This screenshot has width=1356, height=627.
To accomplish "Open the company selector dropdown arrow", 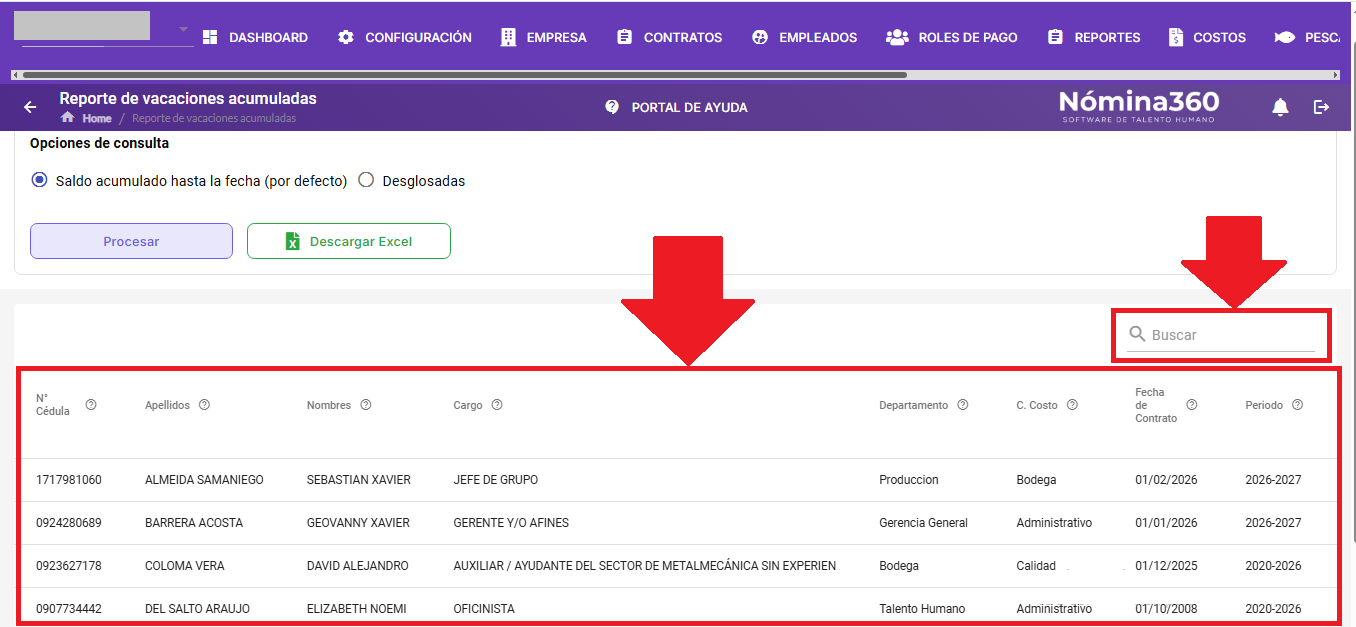I will (184, 29).
